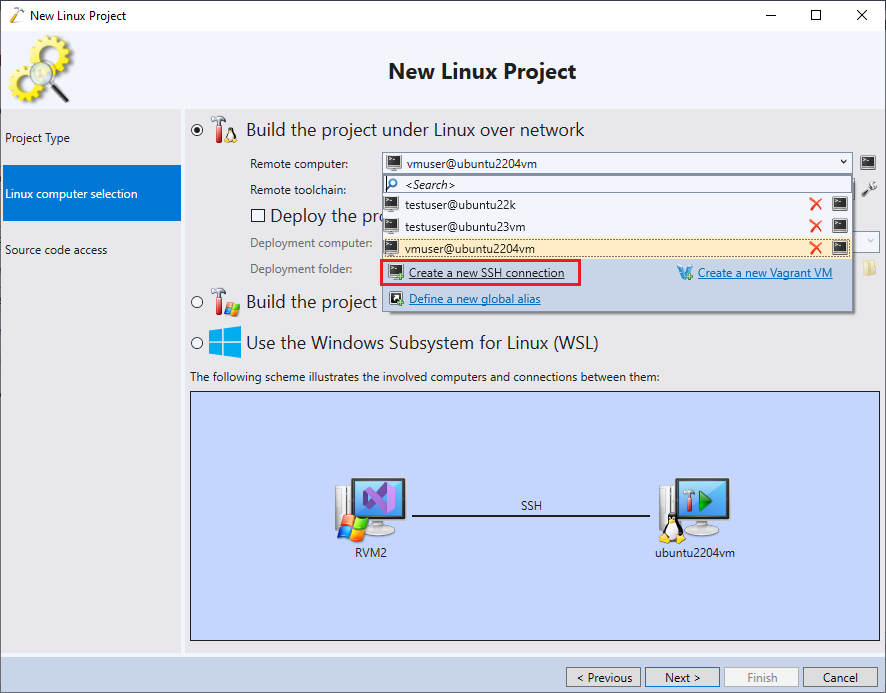Click the hammer and Windows flag build icon
Viewport: 886px width, 693px height.
[225, 302]
